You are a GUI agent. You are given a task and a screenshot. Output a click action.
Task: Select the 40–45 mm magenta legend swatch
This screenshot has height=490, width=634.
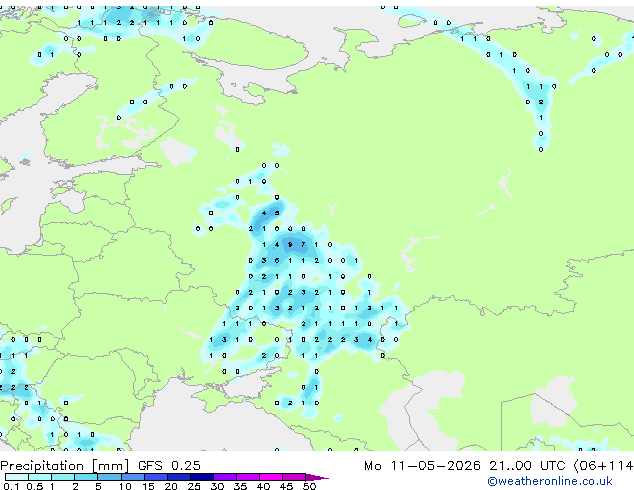pyautogui.click(x=271, y=477)
